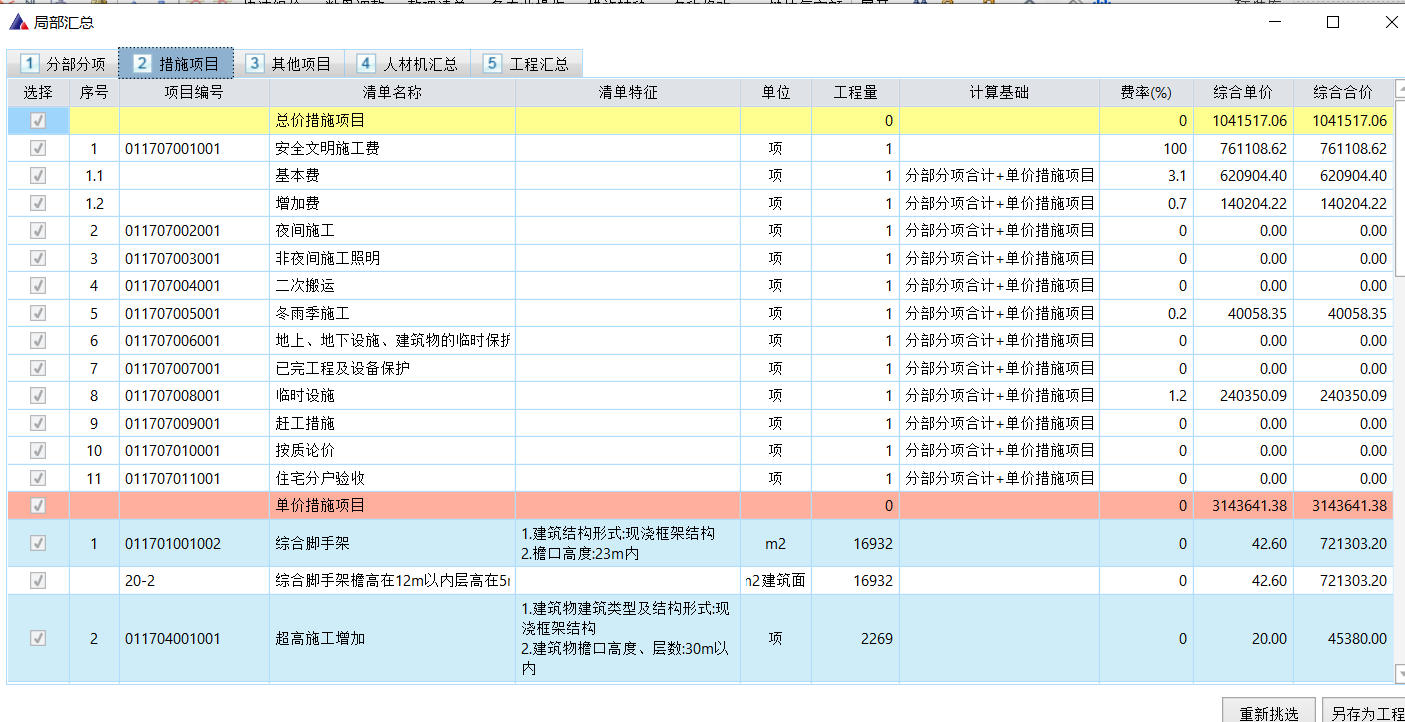1405x722 pixels.
Task: Select 按质论价 name cell
Action: (392, 451)
